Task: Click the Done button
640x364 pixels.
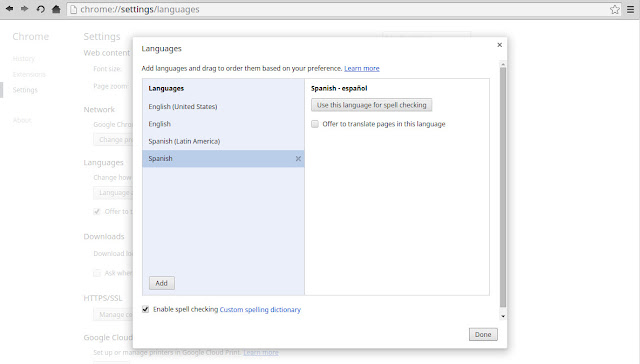Action: click(x=483, y=334)
